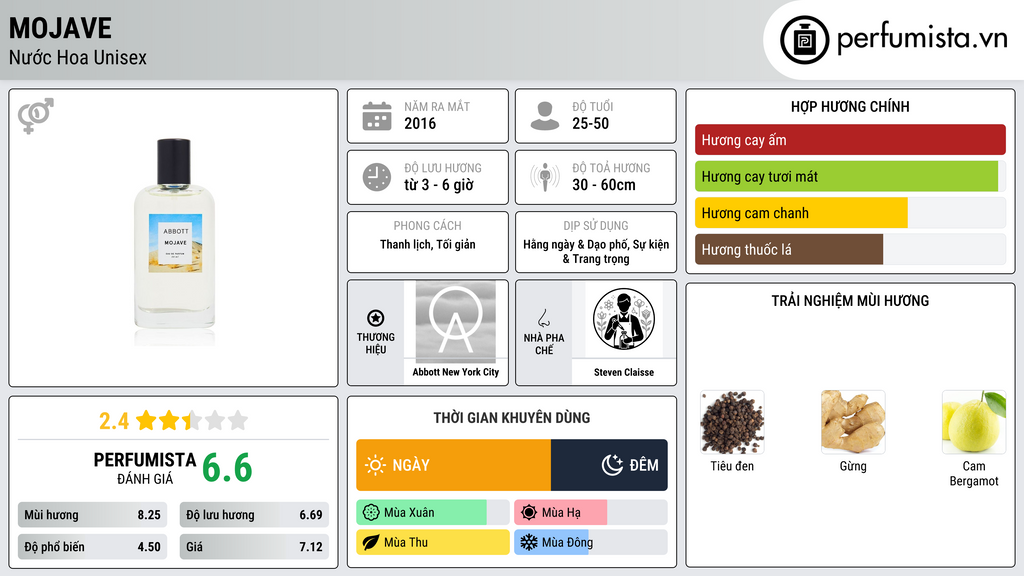The image size is (1024, 576).
Task: Click the nose icon above Nhà pha chế
Action: tap(543, 318)
